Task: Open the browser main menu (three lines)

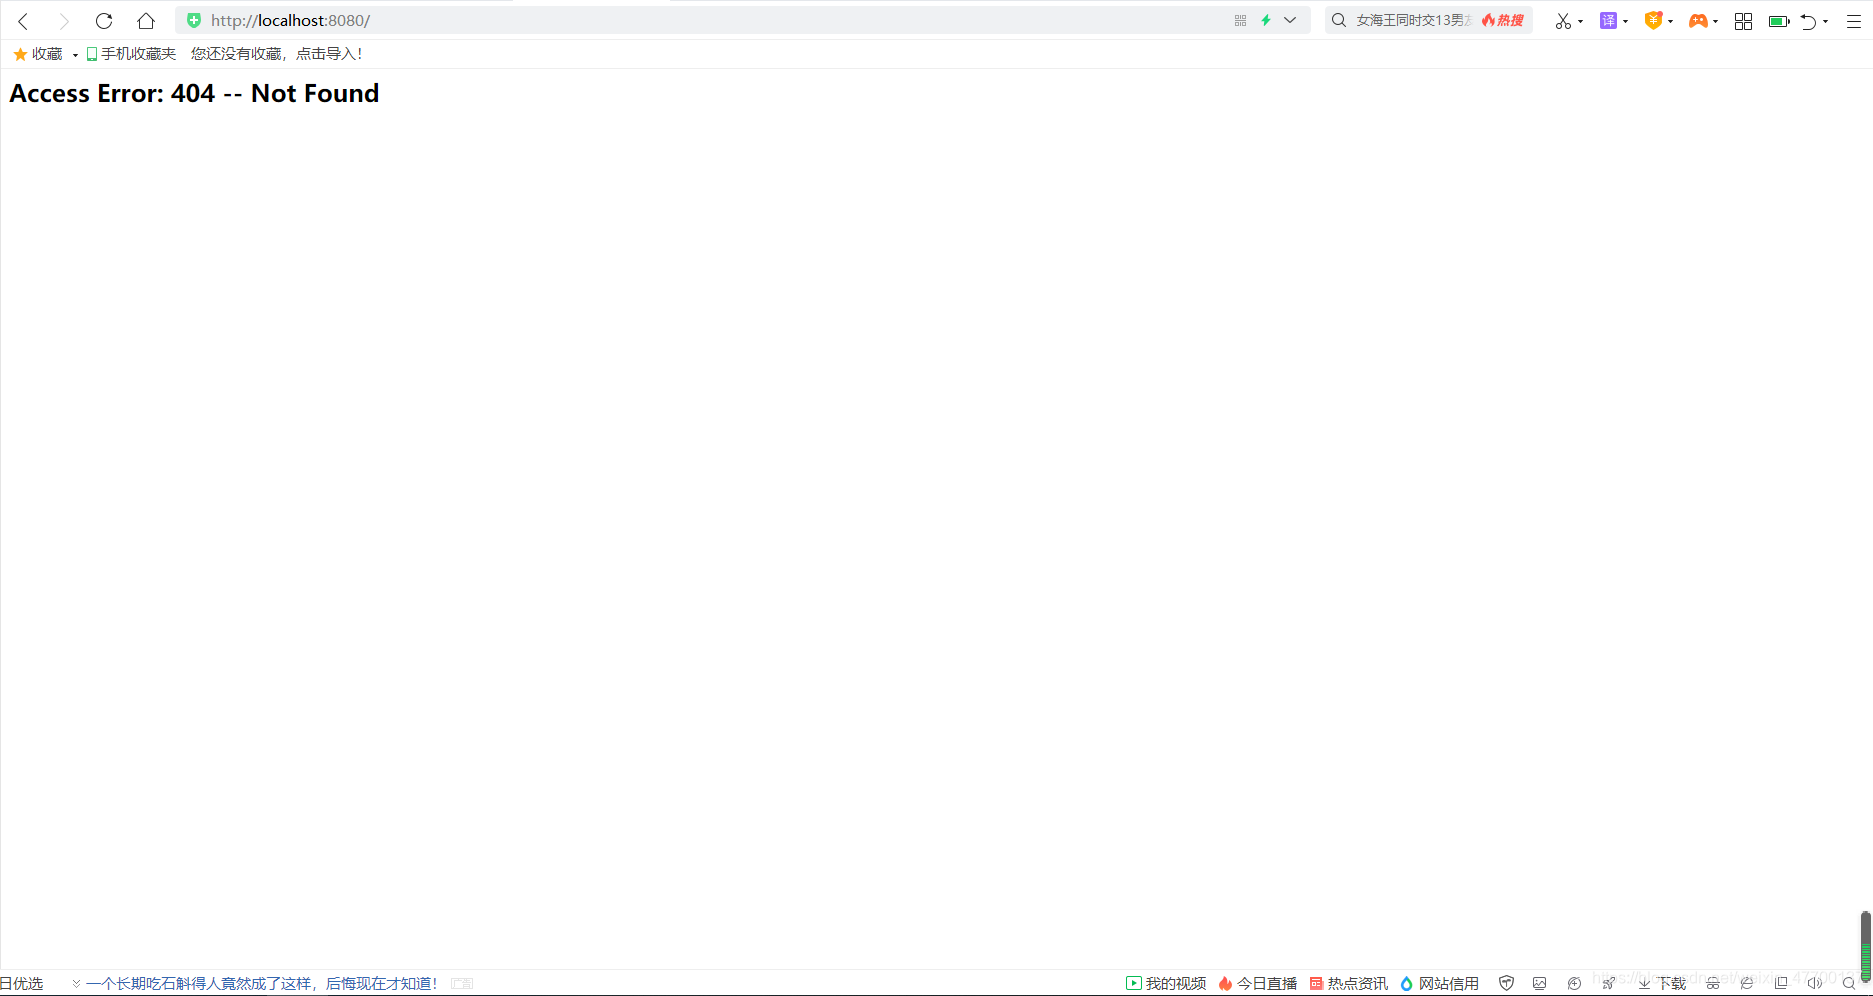Action: tap(1853, 21)
